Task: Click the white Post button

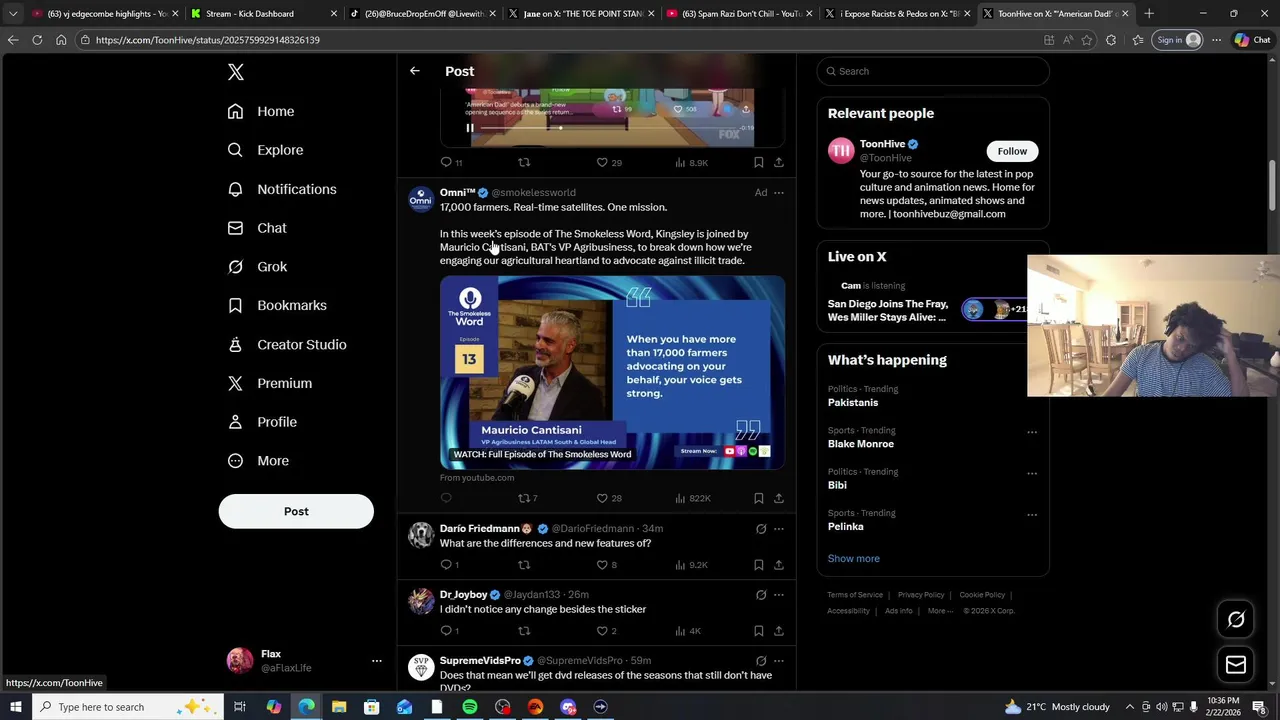Action: (x=296, y=511)
